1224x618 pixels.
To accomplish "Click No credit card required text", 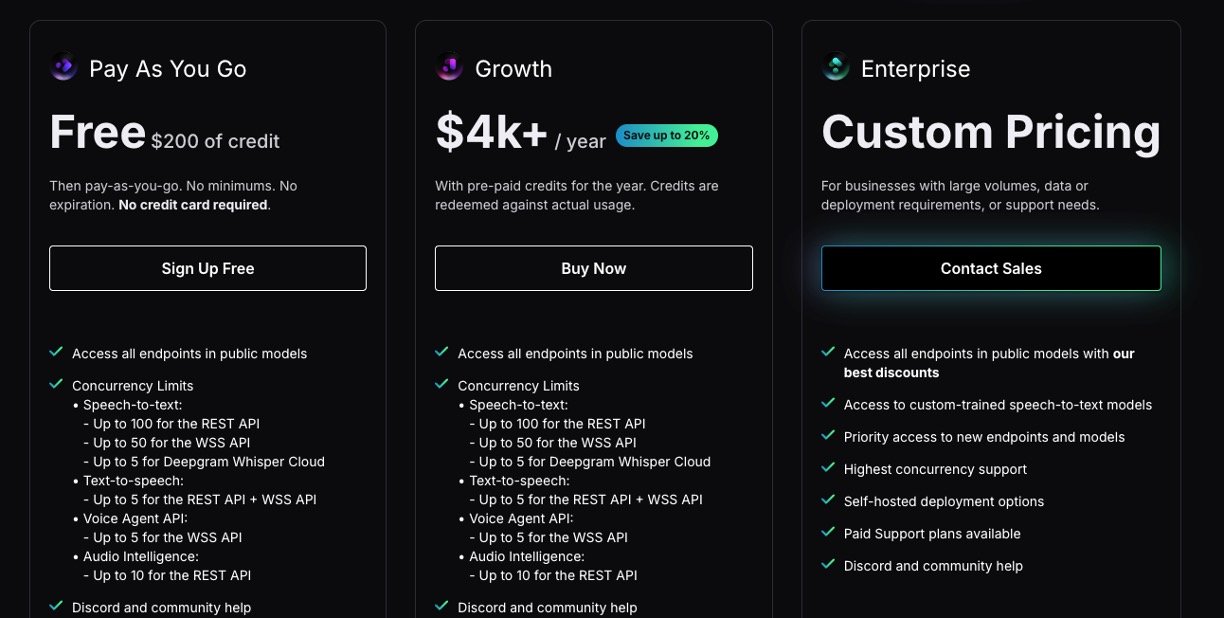I will (193, 205).
